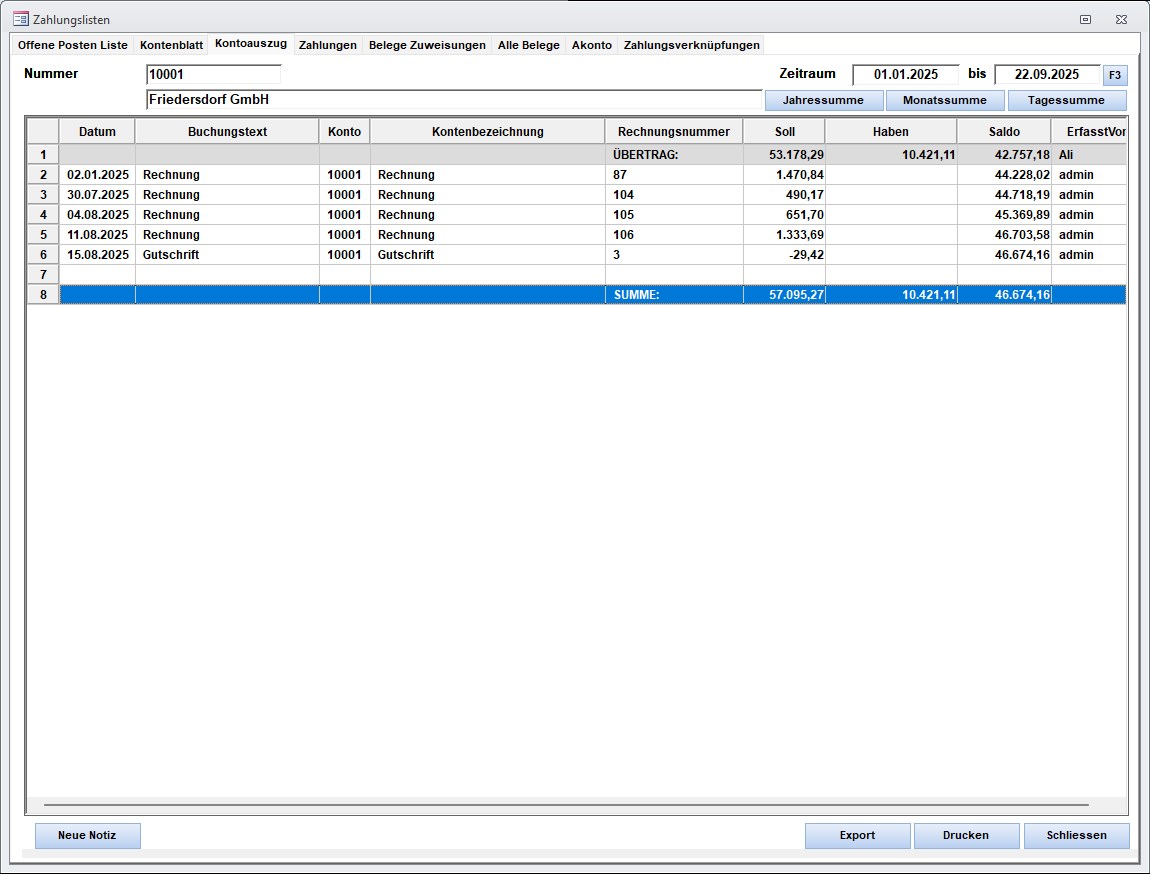The image size is (1150, 874).
Task: Open the Offene Posten Liste tab
Action: point(73,45)
